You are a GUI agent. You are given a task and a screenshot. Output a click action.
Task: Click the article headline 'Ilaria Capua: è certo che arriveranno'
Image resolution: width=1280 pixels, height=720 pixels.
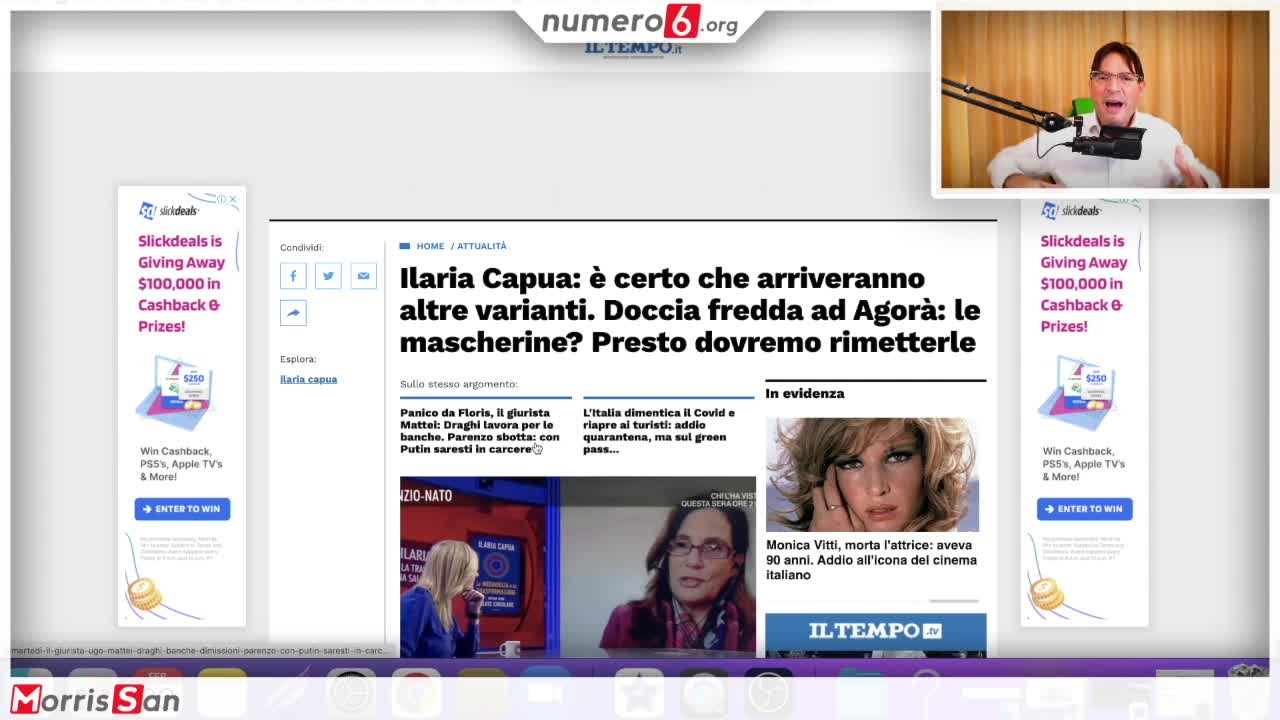click(689, 310)
